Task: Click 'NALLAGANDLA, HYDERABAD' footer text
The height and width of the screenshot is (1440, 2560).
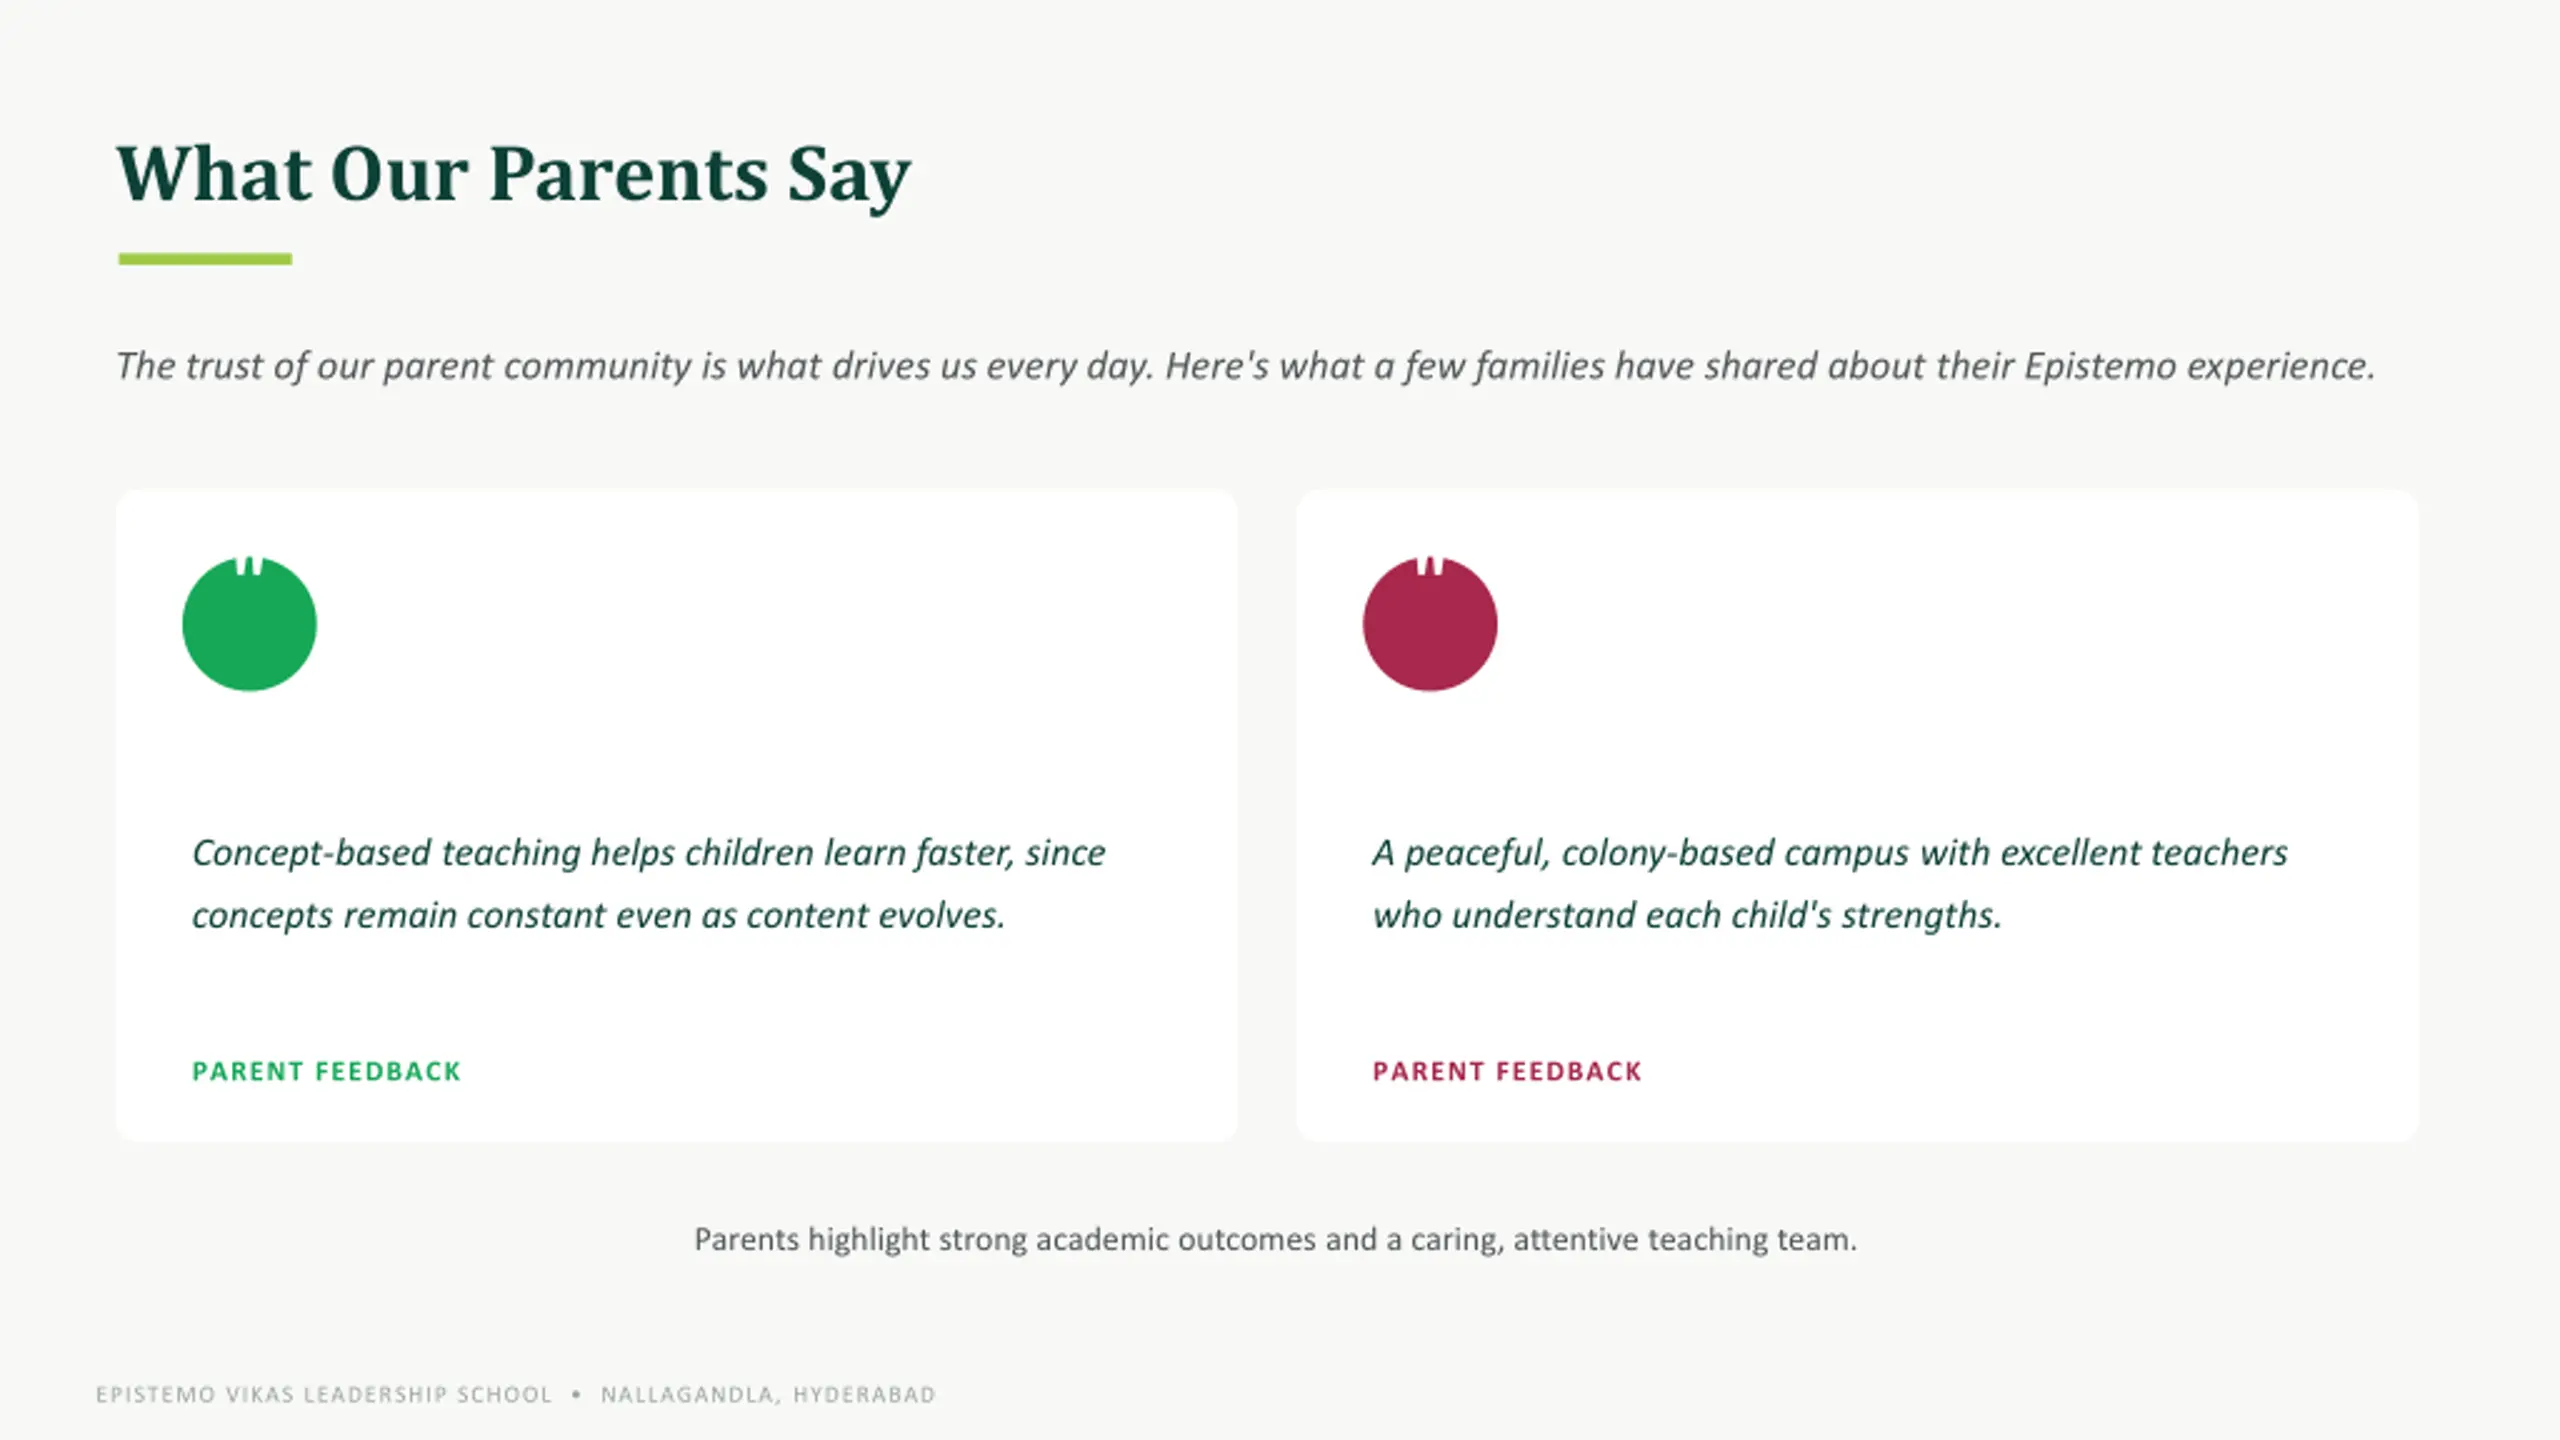Action: pyautogui.click(x=768, y=1394)
